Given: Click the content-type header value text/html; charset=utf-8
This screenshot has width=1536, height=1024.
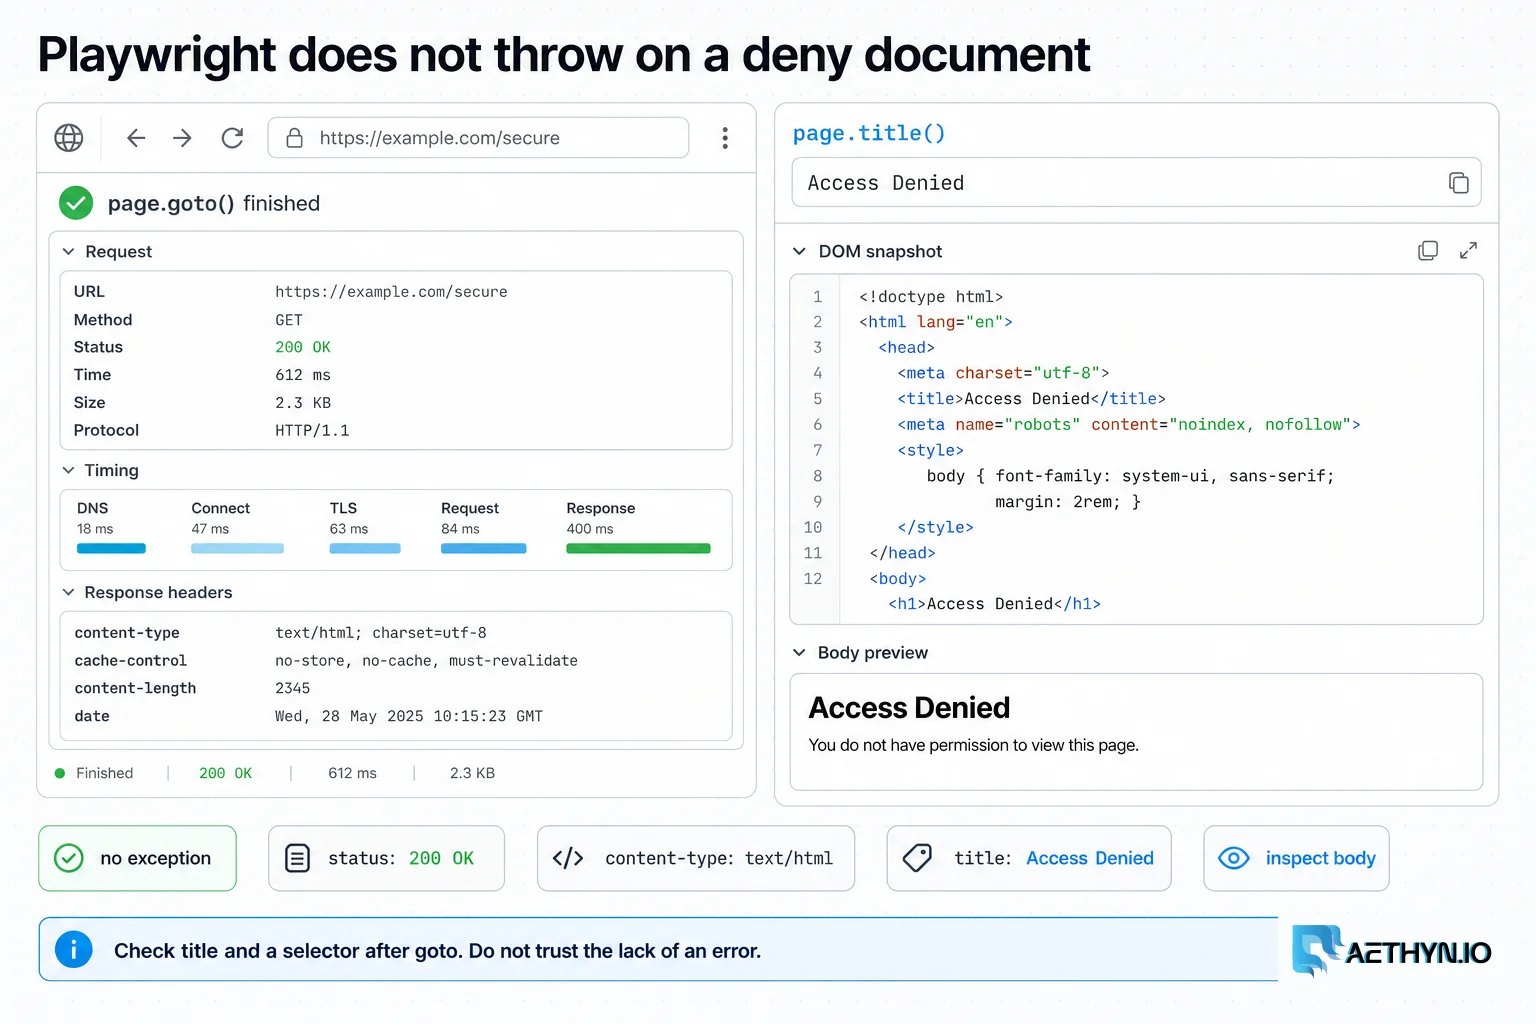Looking at the screenshot, I should coord(381,633).
